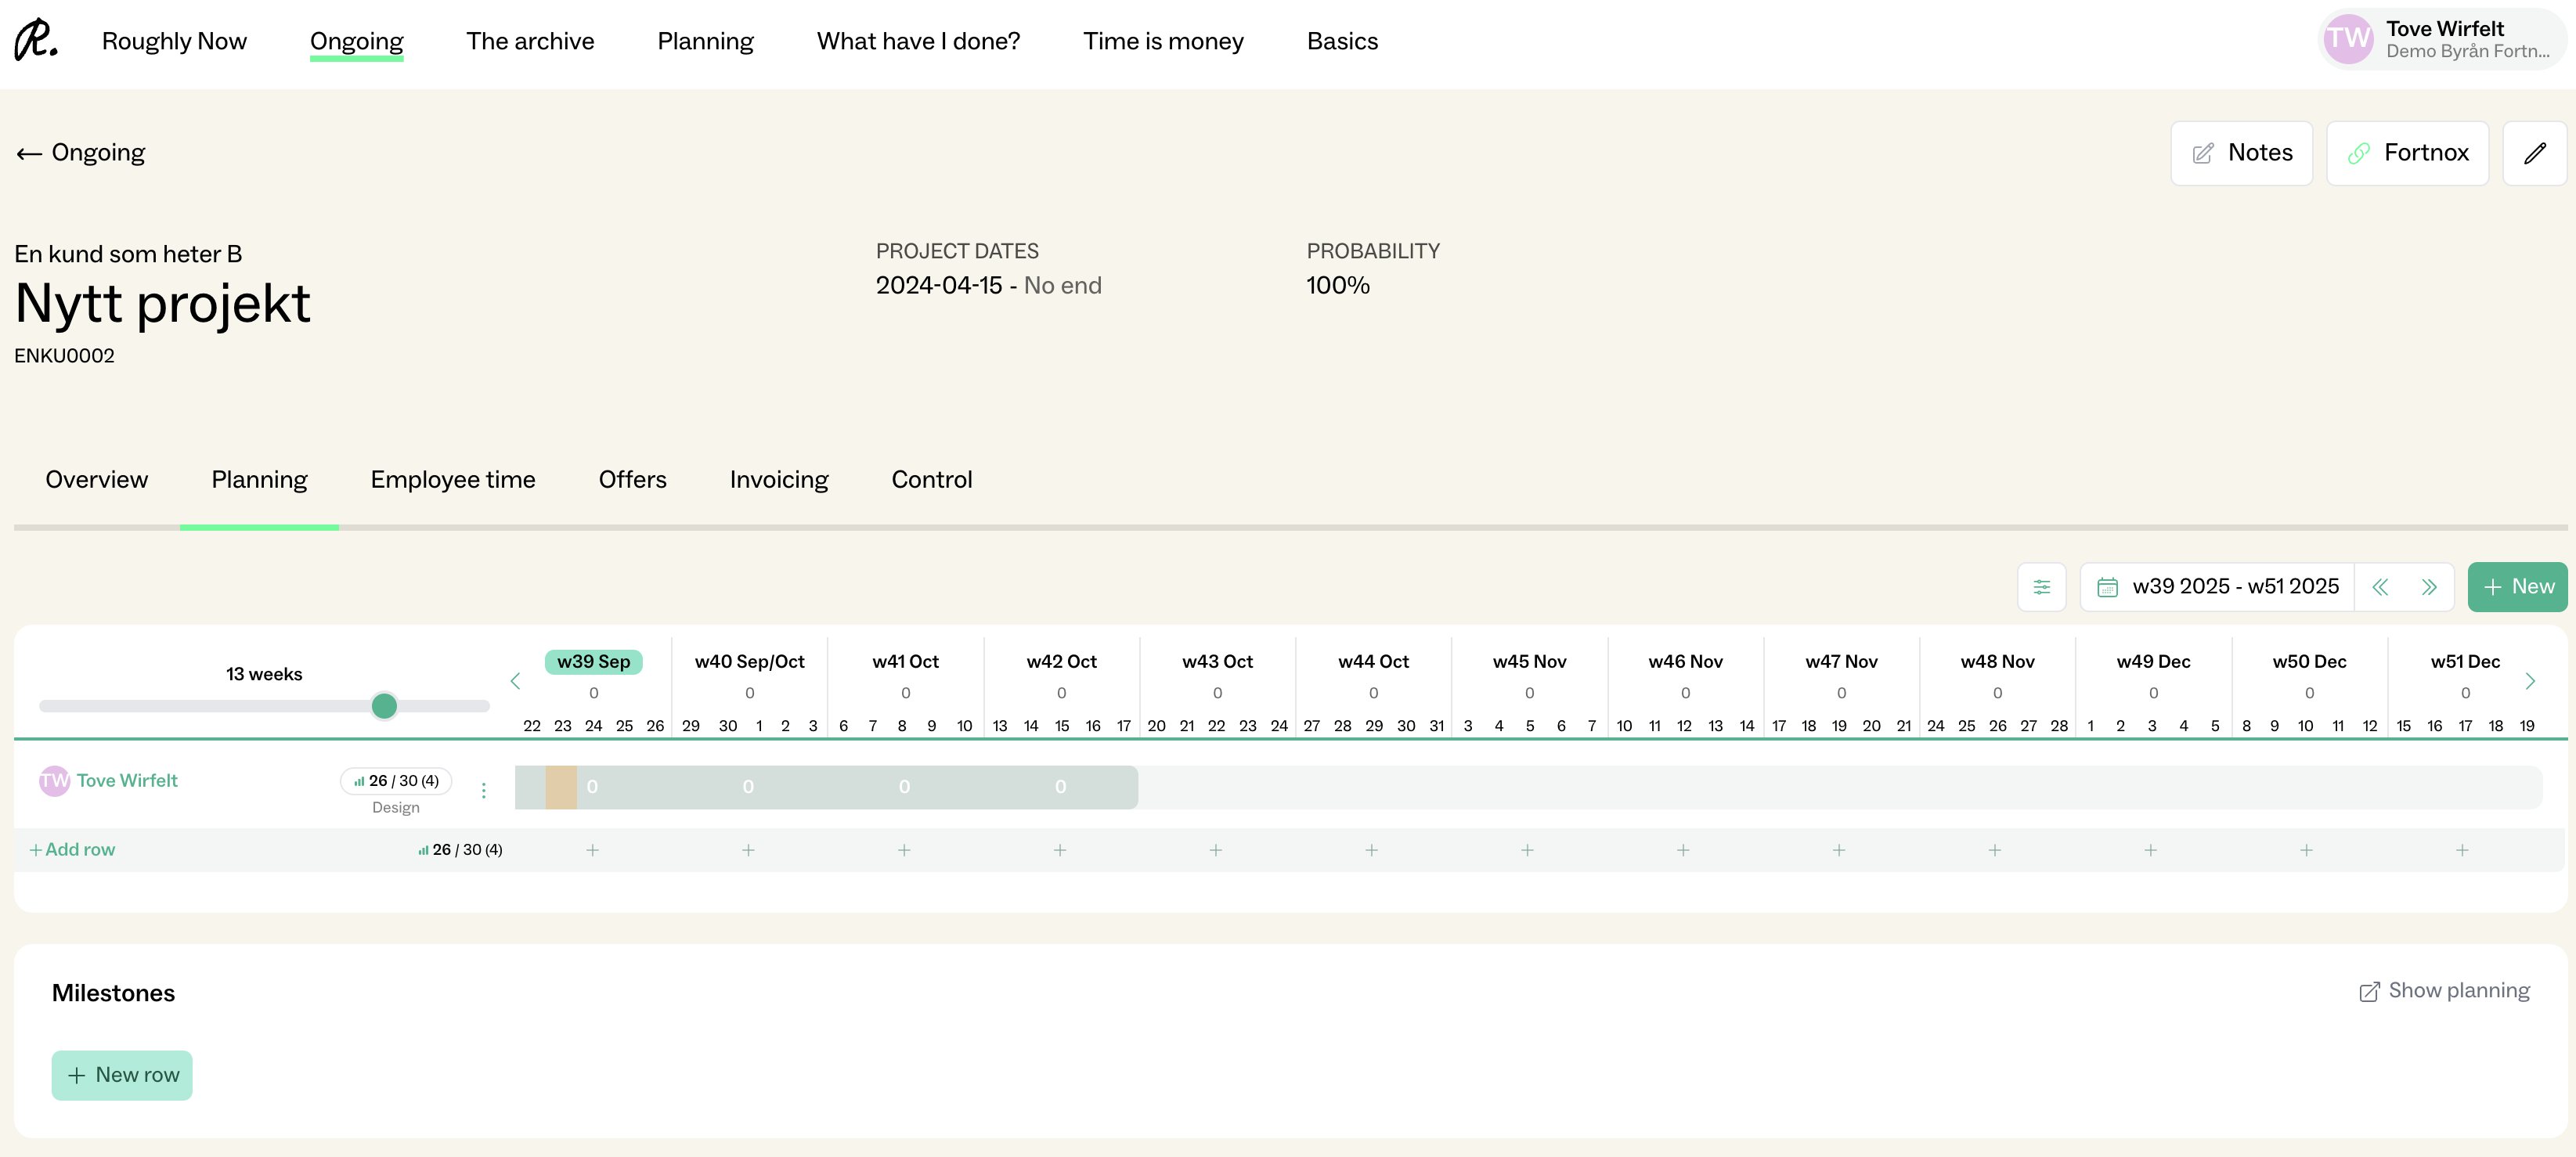This screenshot has width=2576, height=1157.
Task: Open the filter settings sliders icon
Action: click(x=2041, y=587)
